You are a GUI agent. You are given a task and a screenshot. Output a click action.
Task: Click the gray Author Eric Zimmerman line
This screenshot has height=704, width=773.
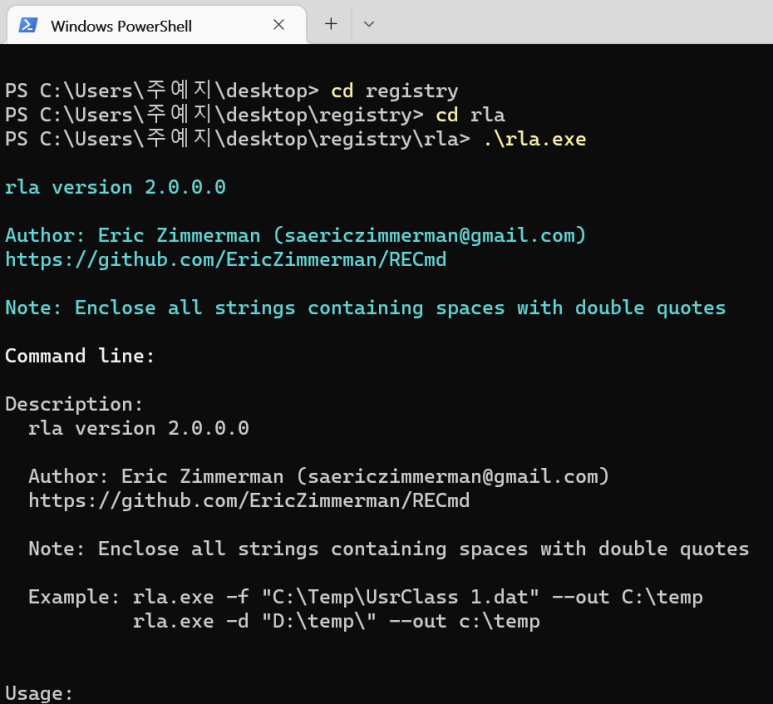(319, 477)
